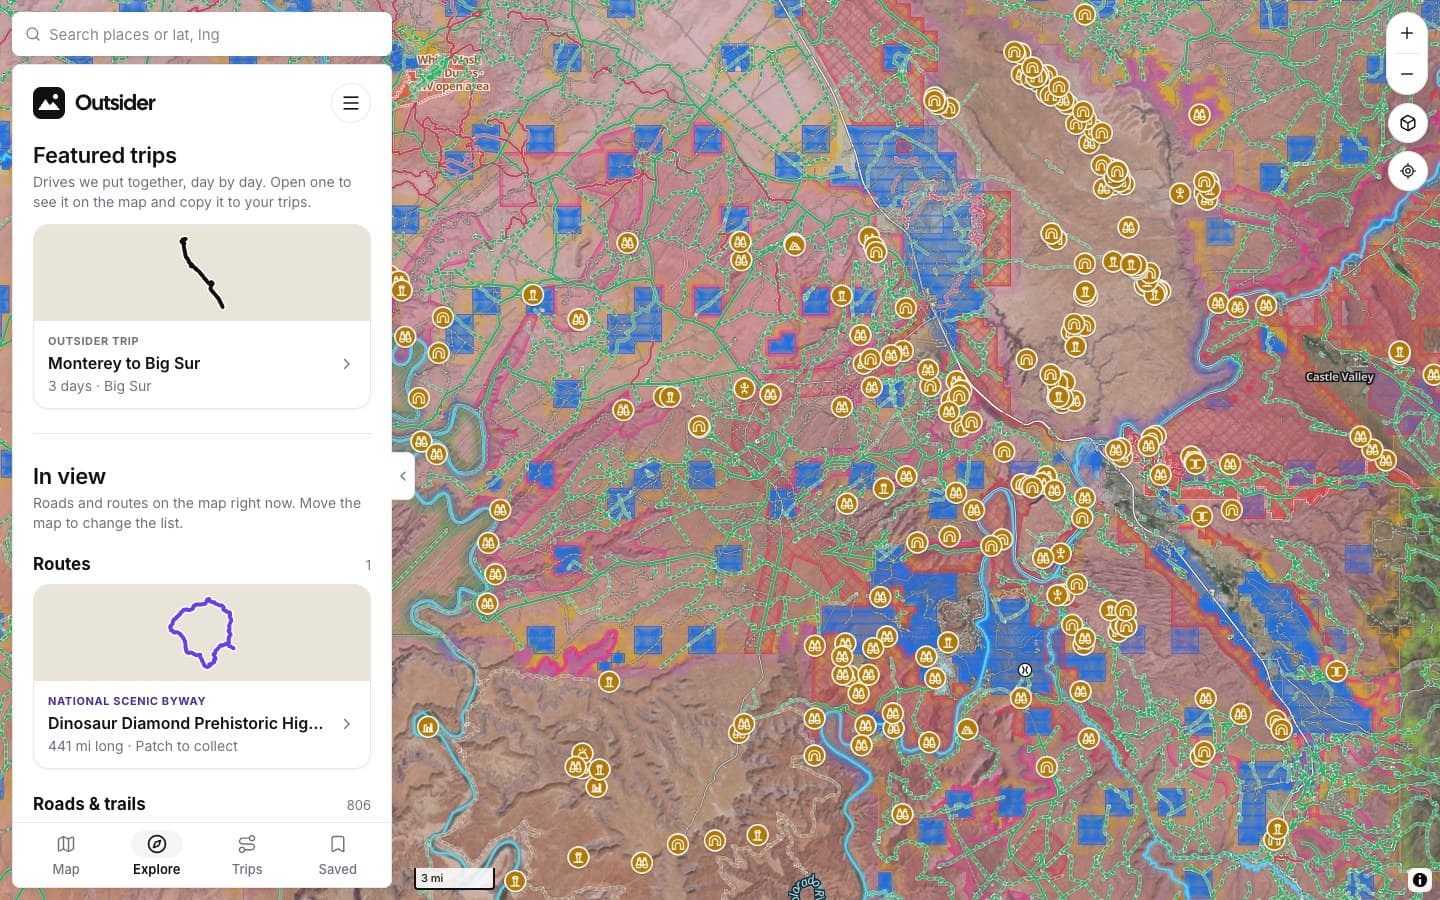Switch to the Map tab
The width and height of the screenshot is (1440, 900).
pos(66,855)
